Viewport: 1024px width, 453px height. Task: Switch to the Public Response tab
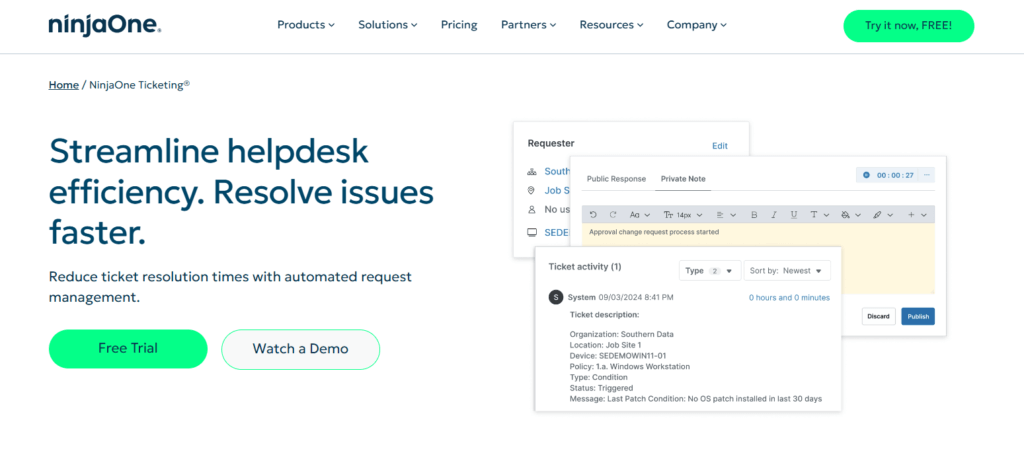[616, 179]
